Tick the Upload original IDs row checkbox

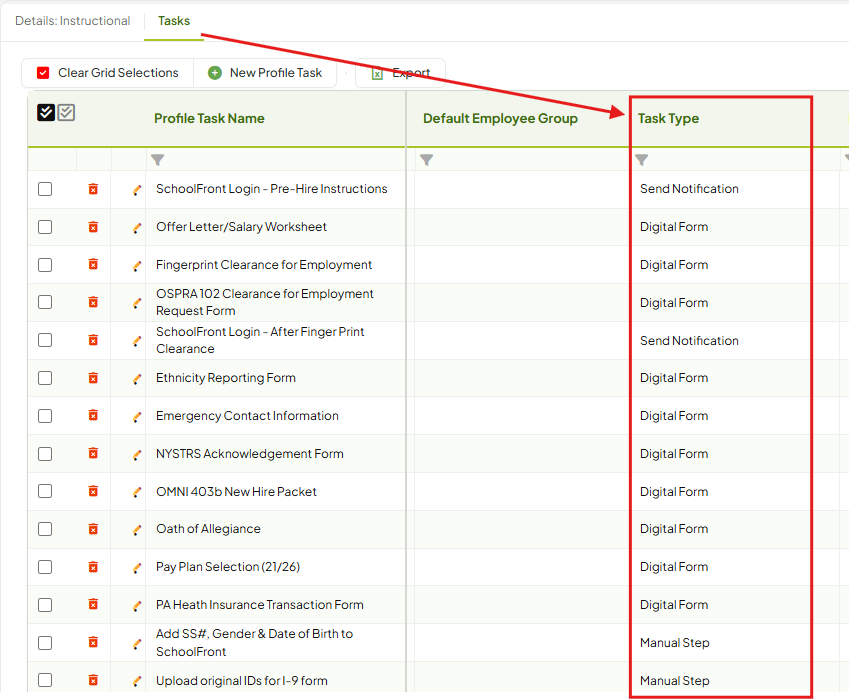(x=45, y=680)
